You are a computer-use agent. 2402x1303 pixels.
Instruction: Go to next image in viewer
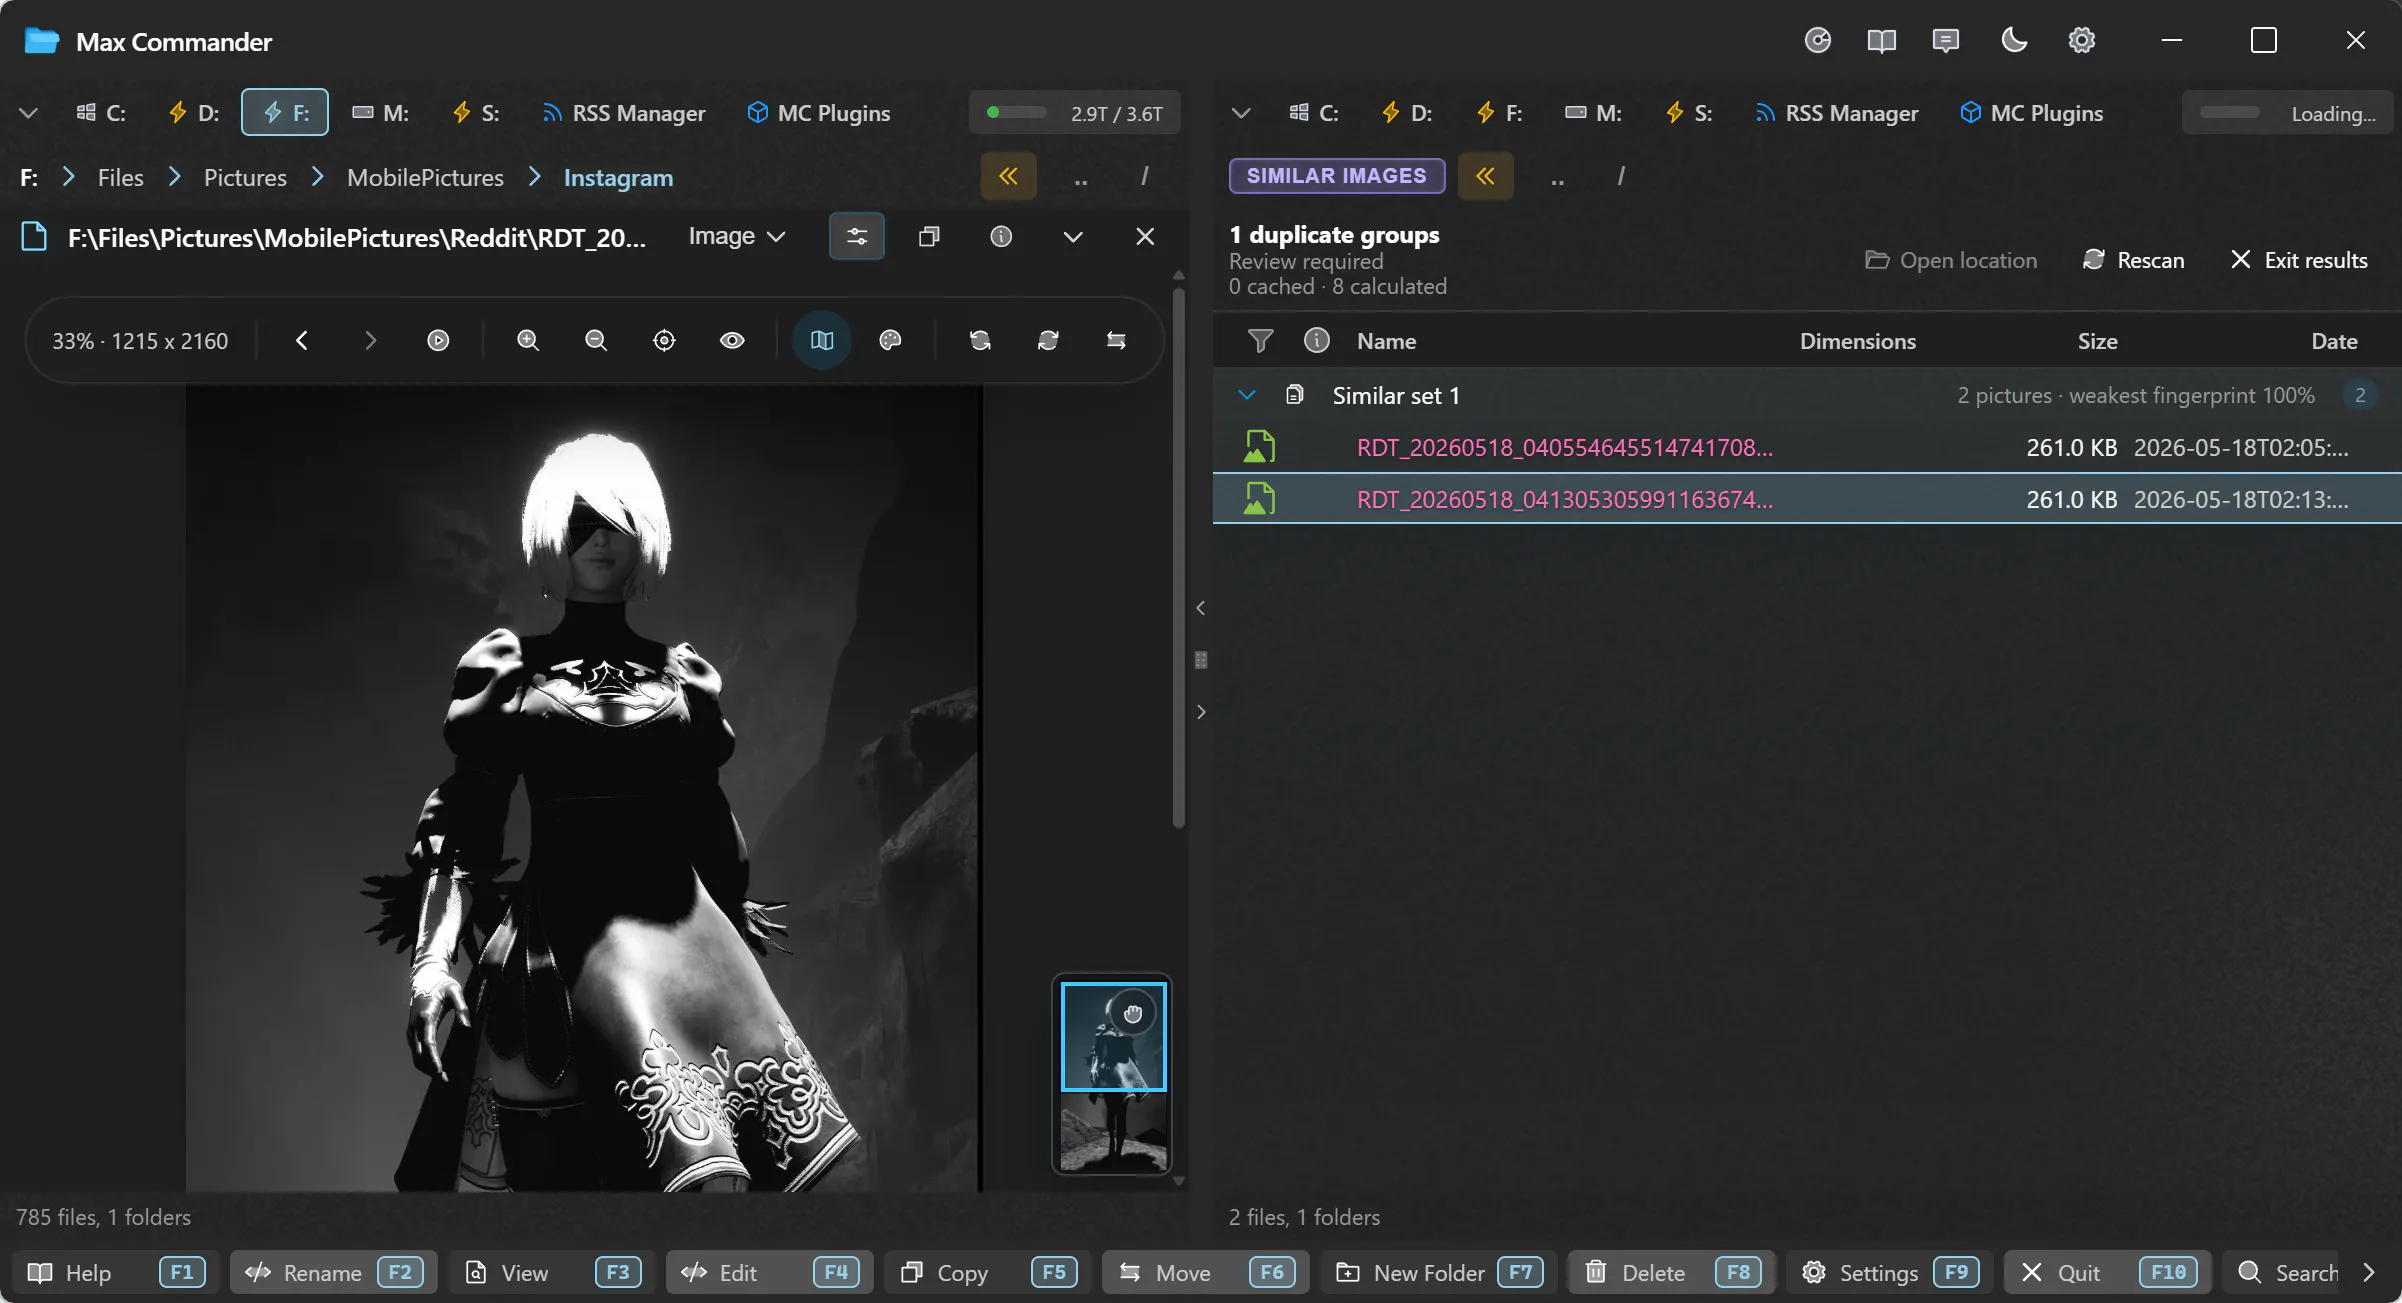point(370,341)
